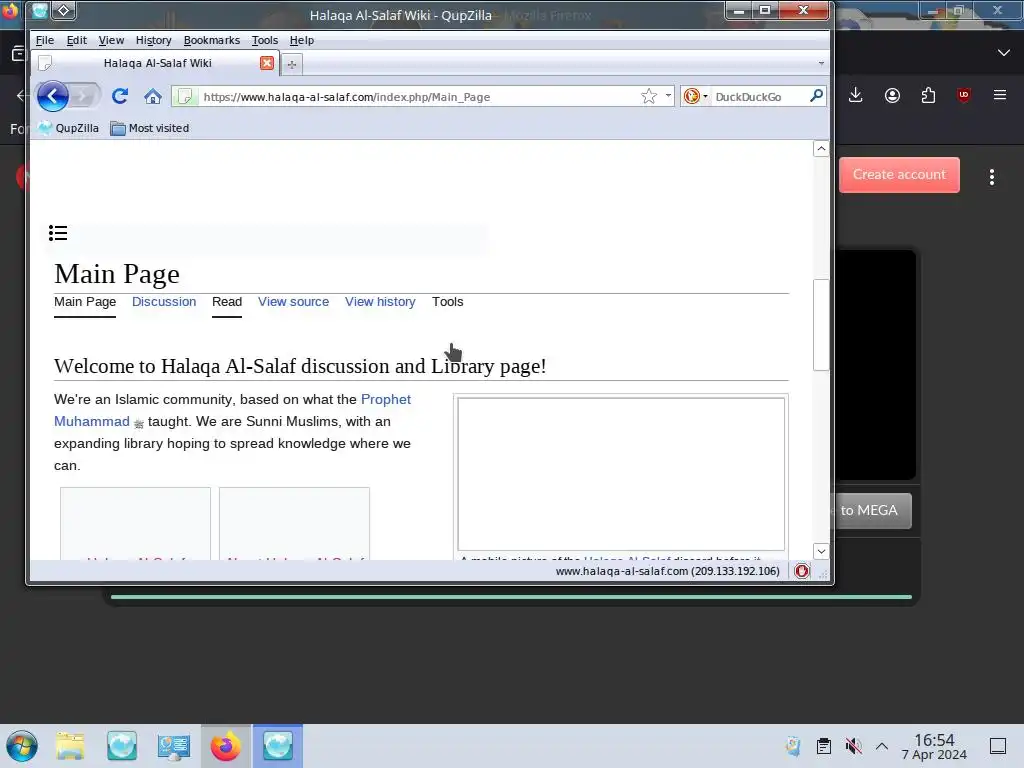Click the QupZilla title bar menu icon
This screenshot has width=1024, height=768.
point(39,11)
